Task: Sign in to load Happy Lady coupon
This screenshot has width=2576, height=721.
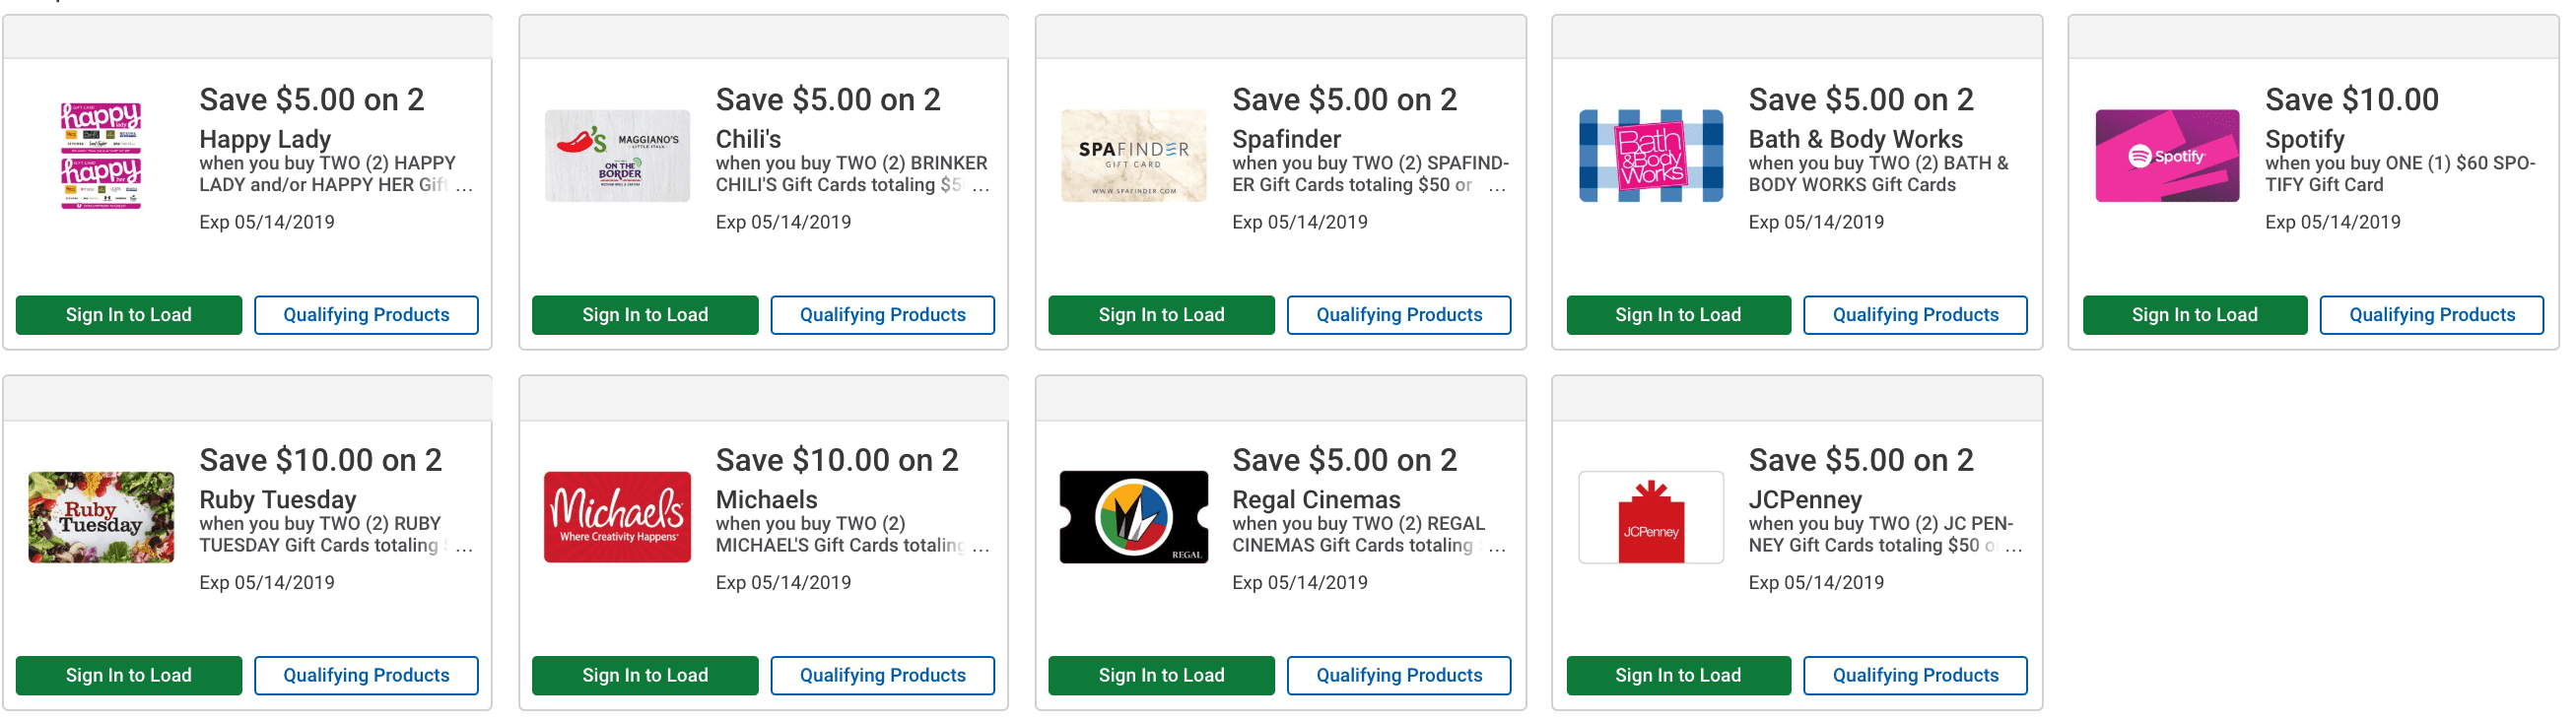Action: pyautogui.click(x=129, y=315)
